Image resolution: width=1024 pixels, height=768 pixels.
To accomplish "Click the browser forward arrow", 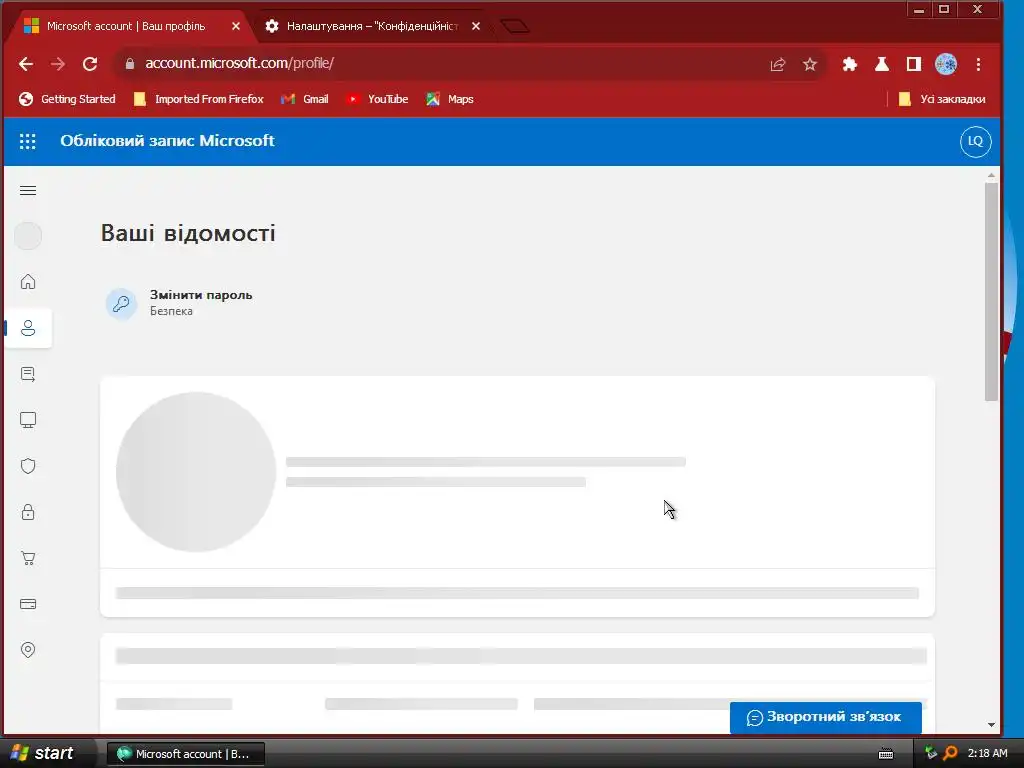I will [58, 64].
